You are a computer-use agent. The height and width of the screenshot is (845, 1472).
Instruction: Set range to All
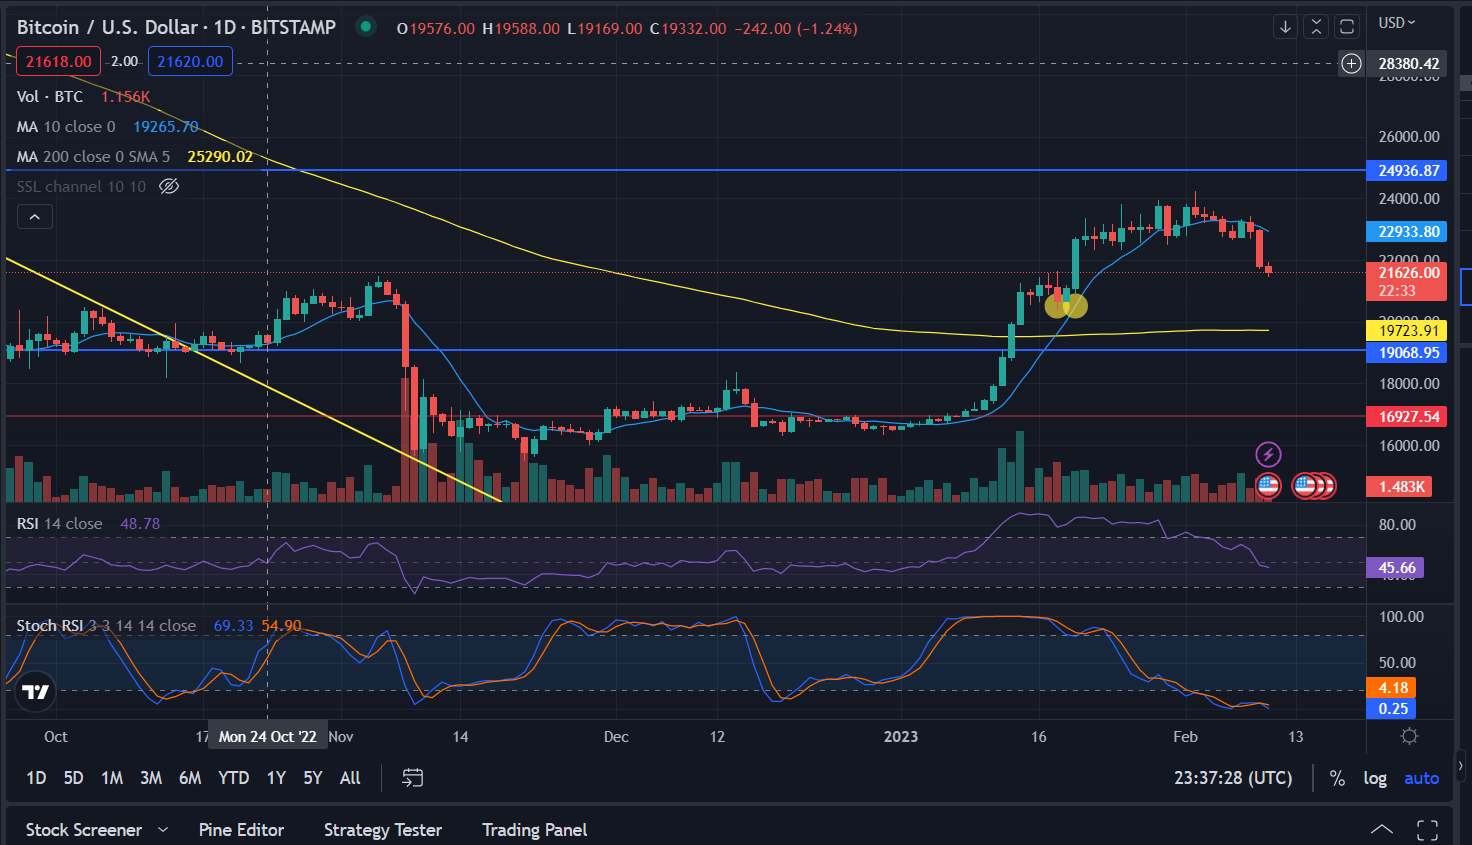350,778
